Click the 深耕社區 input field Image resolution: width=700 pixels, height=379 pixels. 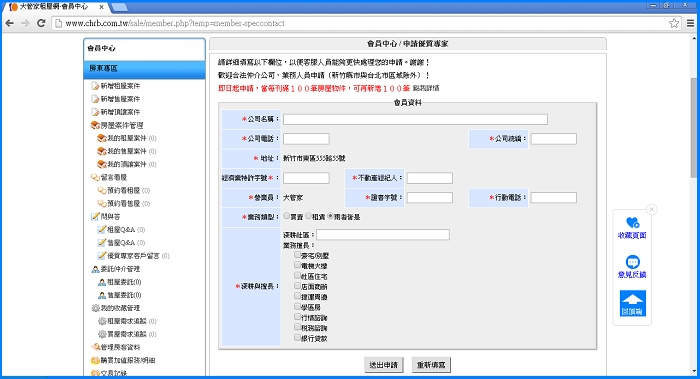(x=383, y=235)
